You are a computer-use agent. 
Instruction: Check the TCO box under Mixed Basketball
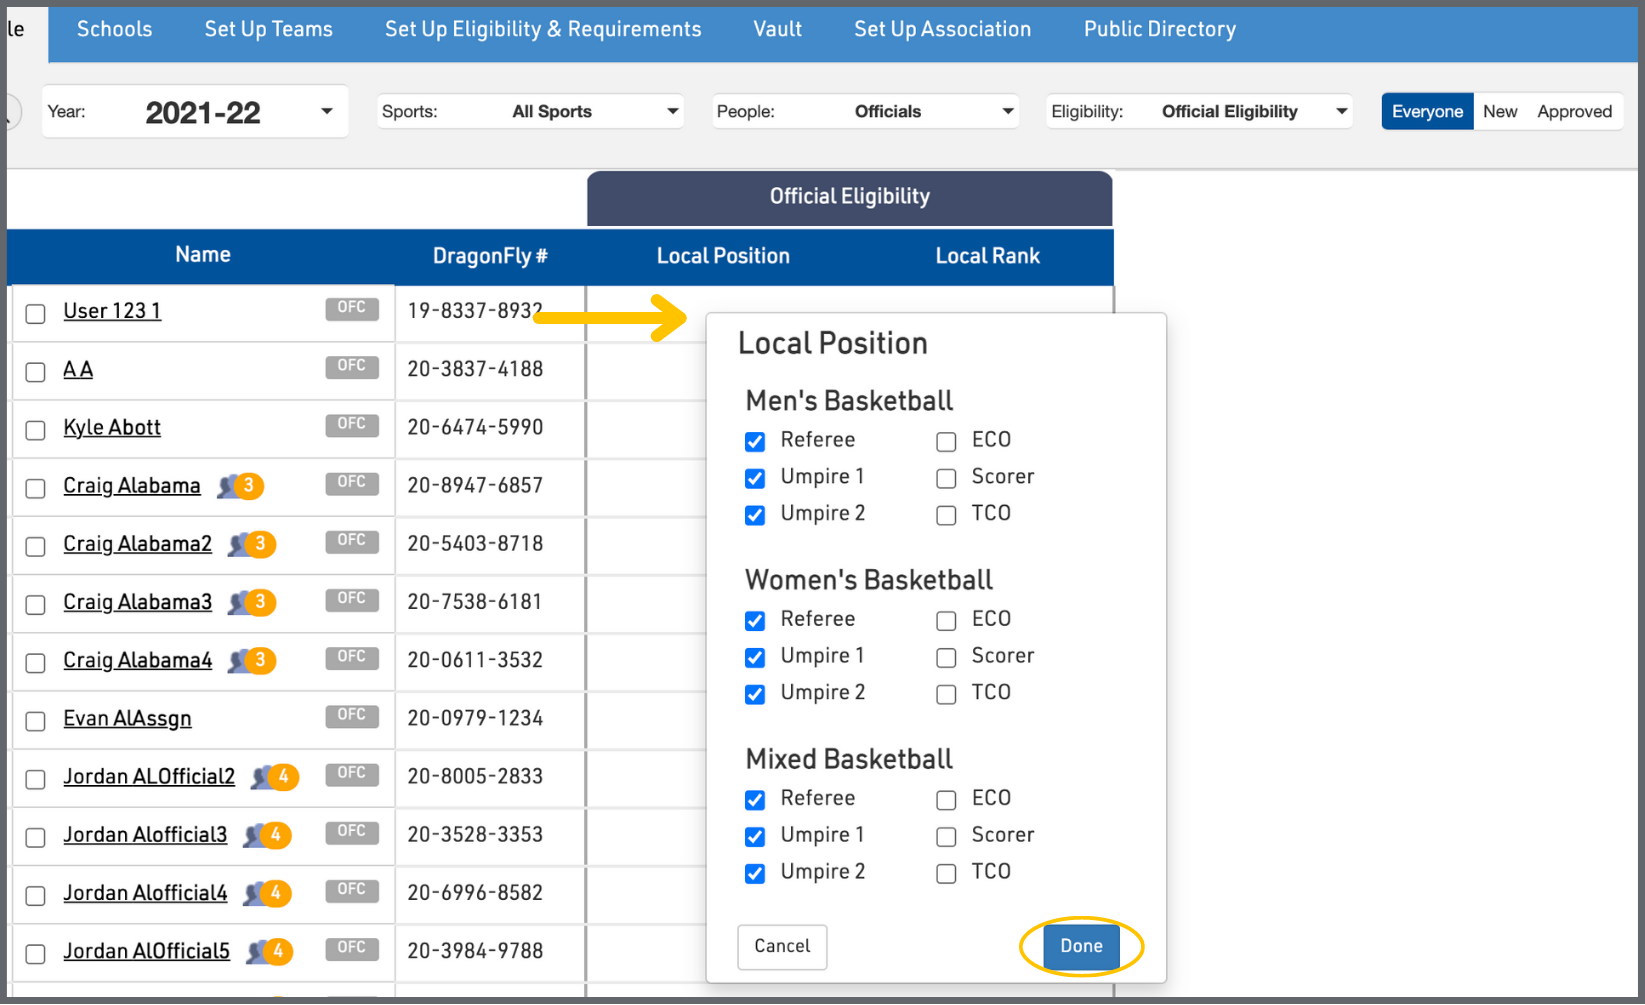click(946, 873)
